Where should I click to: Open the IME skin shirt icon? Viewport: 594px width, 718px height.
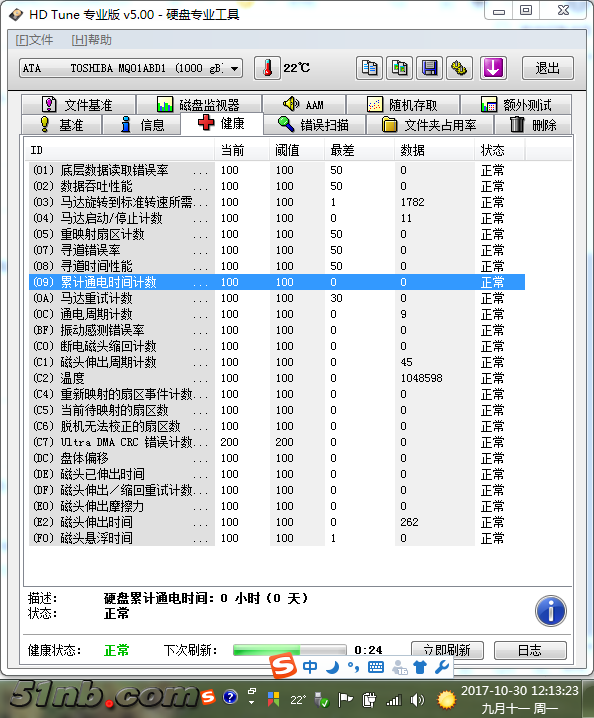pyautogui.click(x=420, y=667)
